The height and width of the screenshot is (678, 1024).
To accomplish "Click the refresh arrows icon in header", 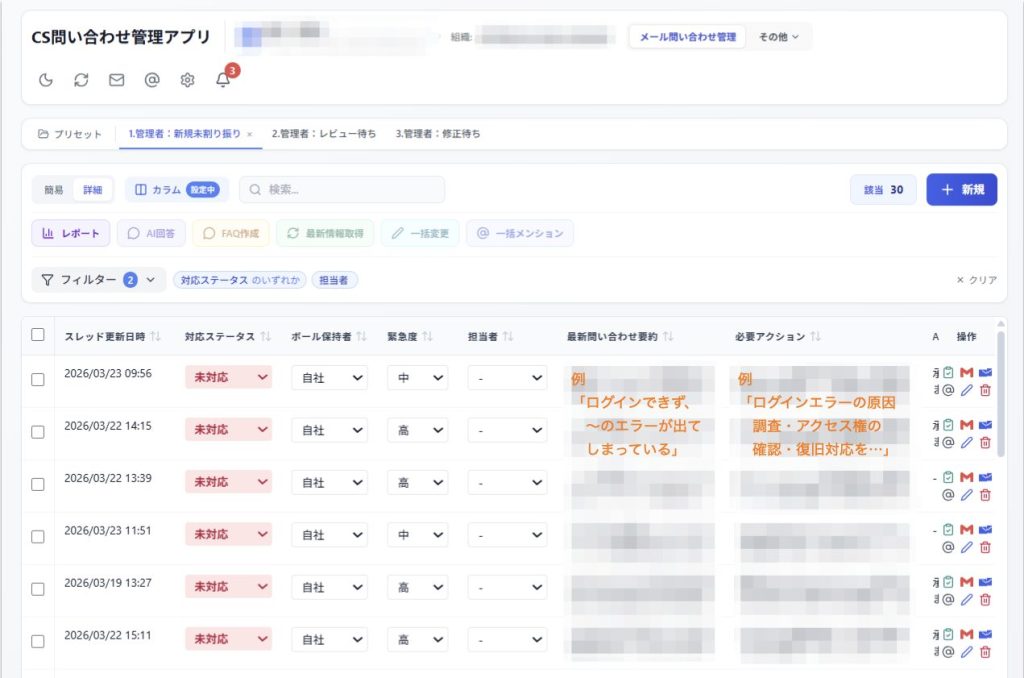I will pyautogui.click(x=81, y=80).
